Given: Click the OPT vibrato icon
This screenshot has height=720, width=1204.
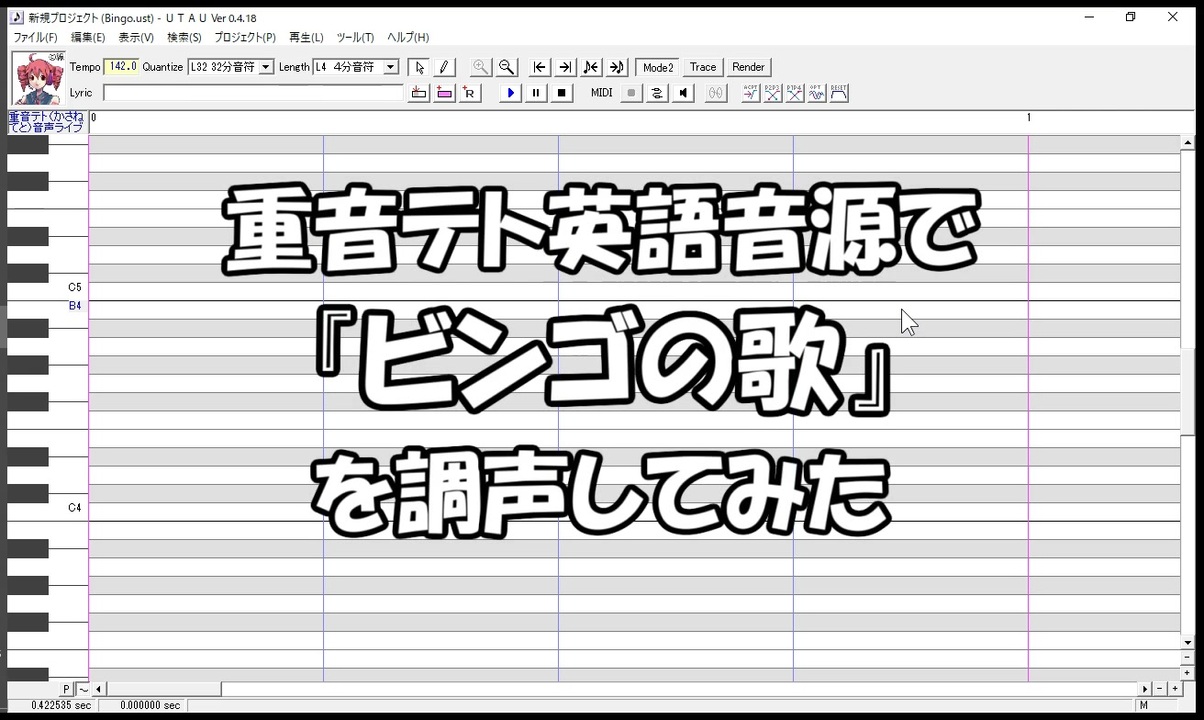Looking at the screenshot, I should point(817,93).
